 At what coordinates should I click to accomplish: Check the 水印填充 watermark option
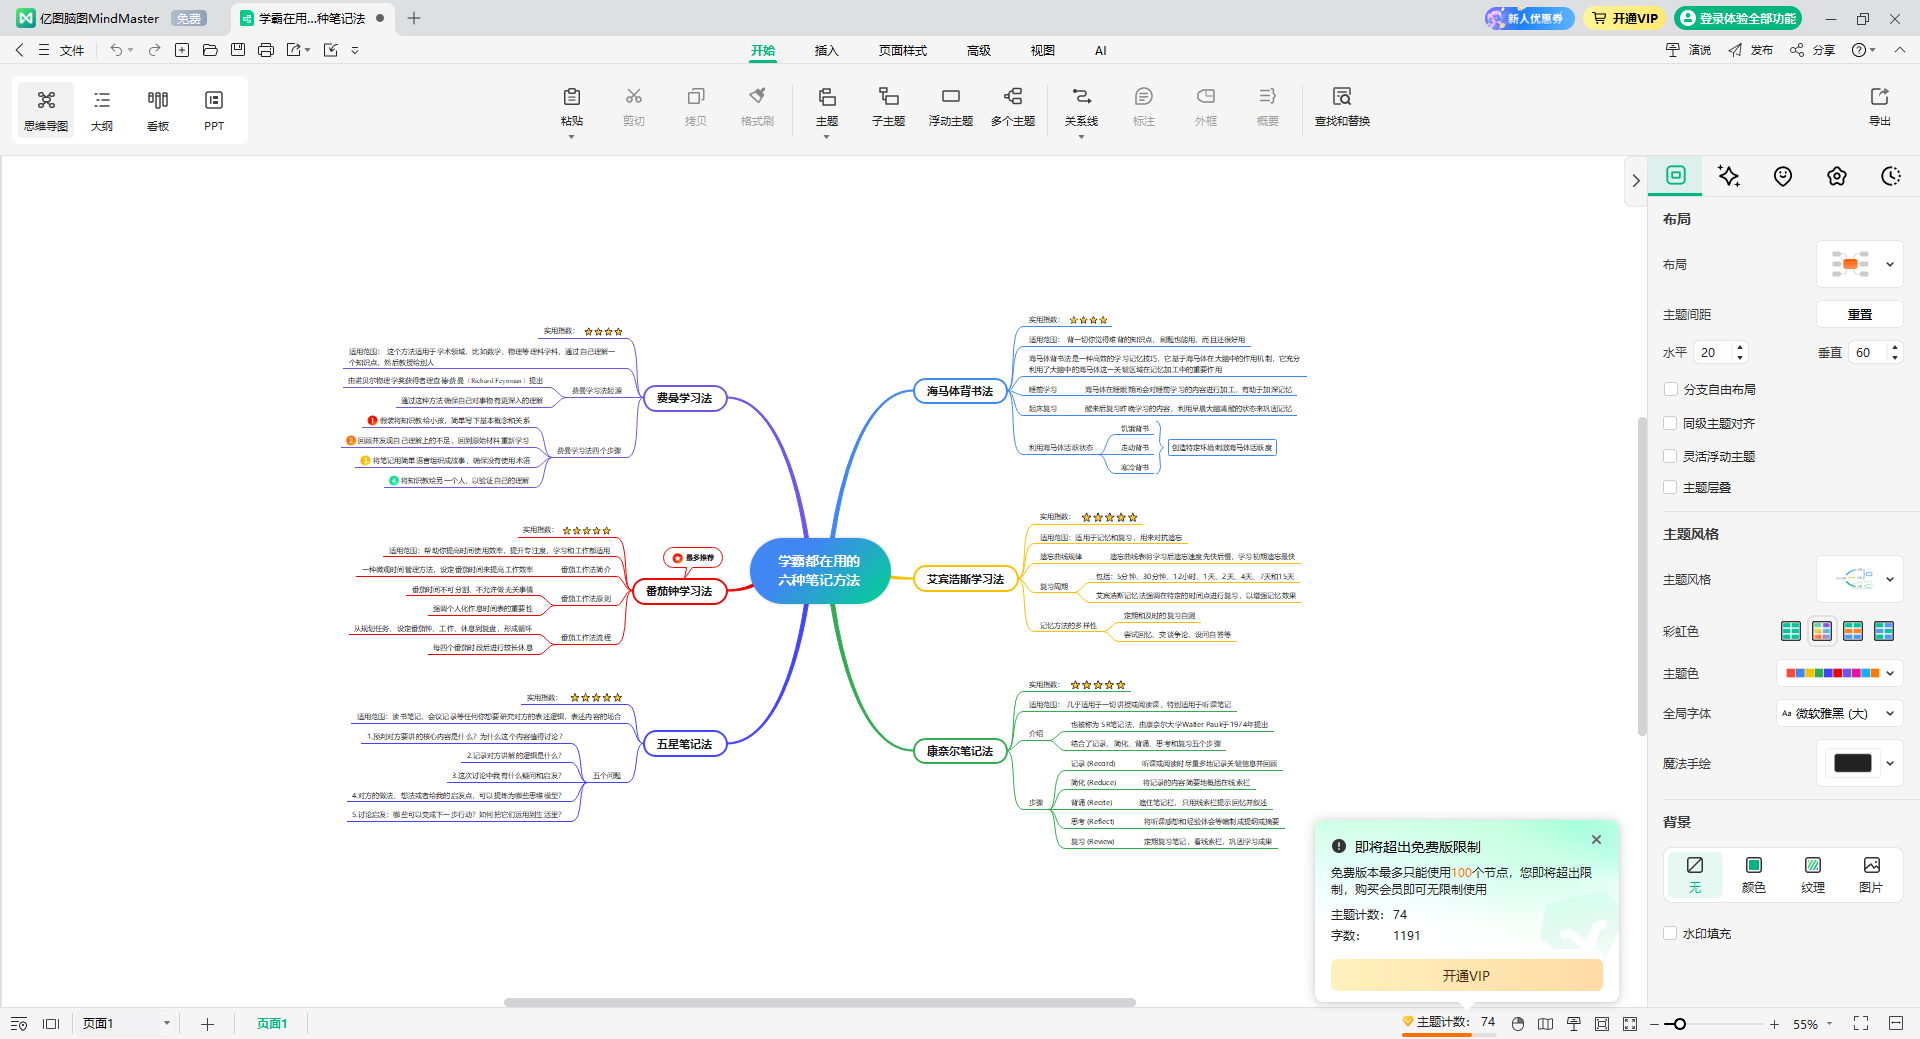(1670, 934)
